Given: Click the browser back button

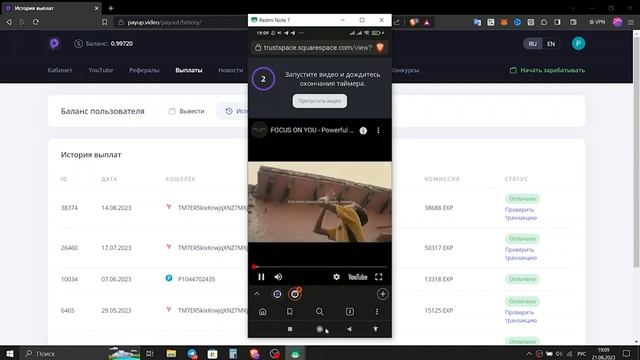Looking at the screenshot, I should pos(9,22).
